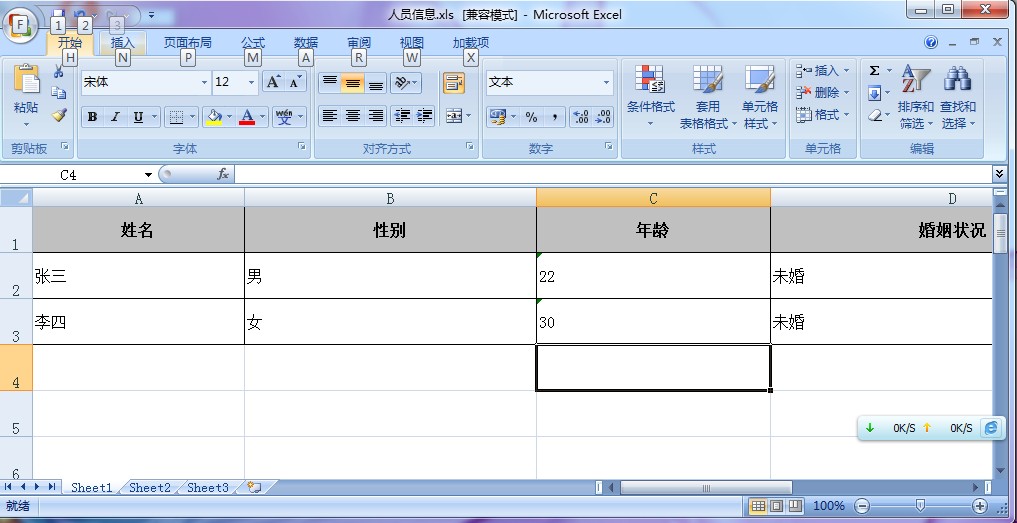Apply comma style
Image resolution: width=1017 pixels, height=523 pixels.
pyautogui.click(x=555, y=117)
